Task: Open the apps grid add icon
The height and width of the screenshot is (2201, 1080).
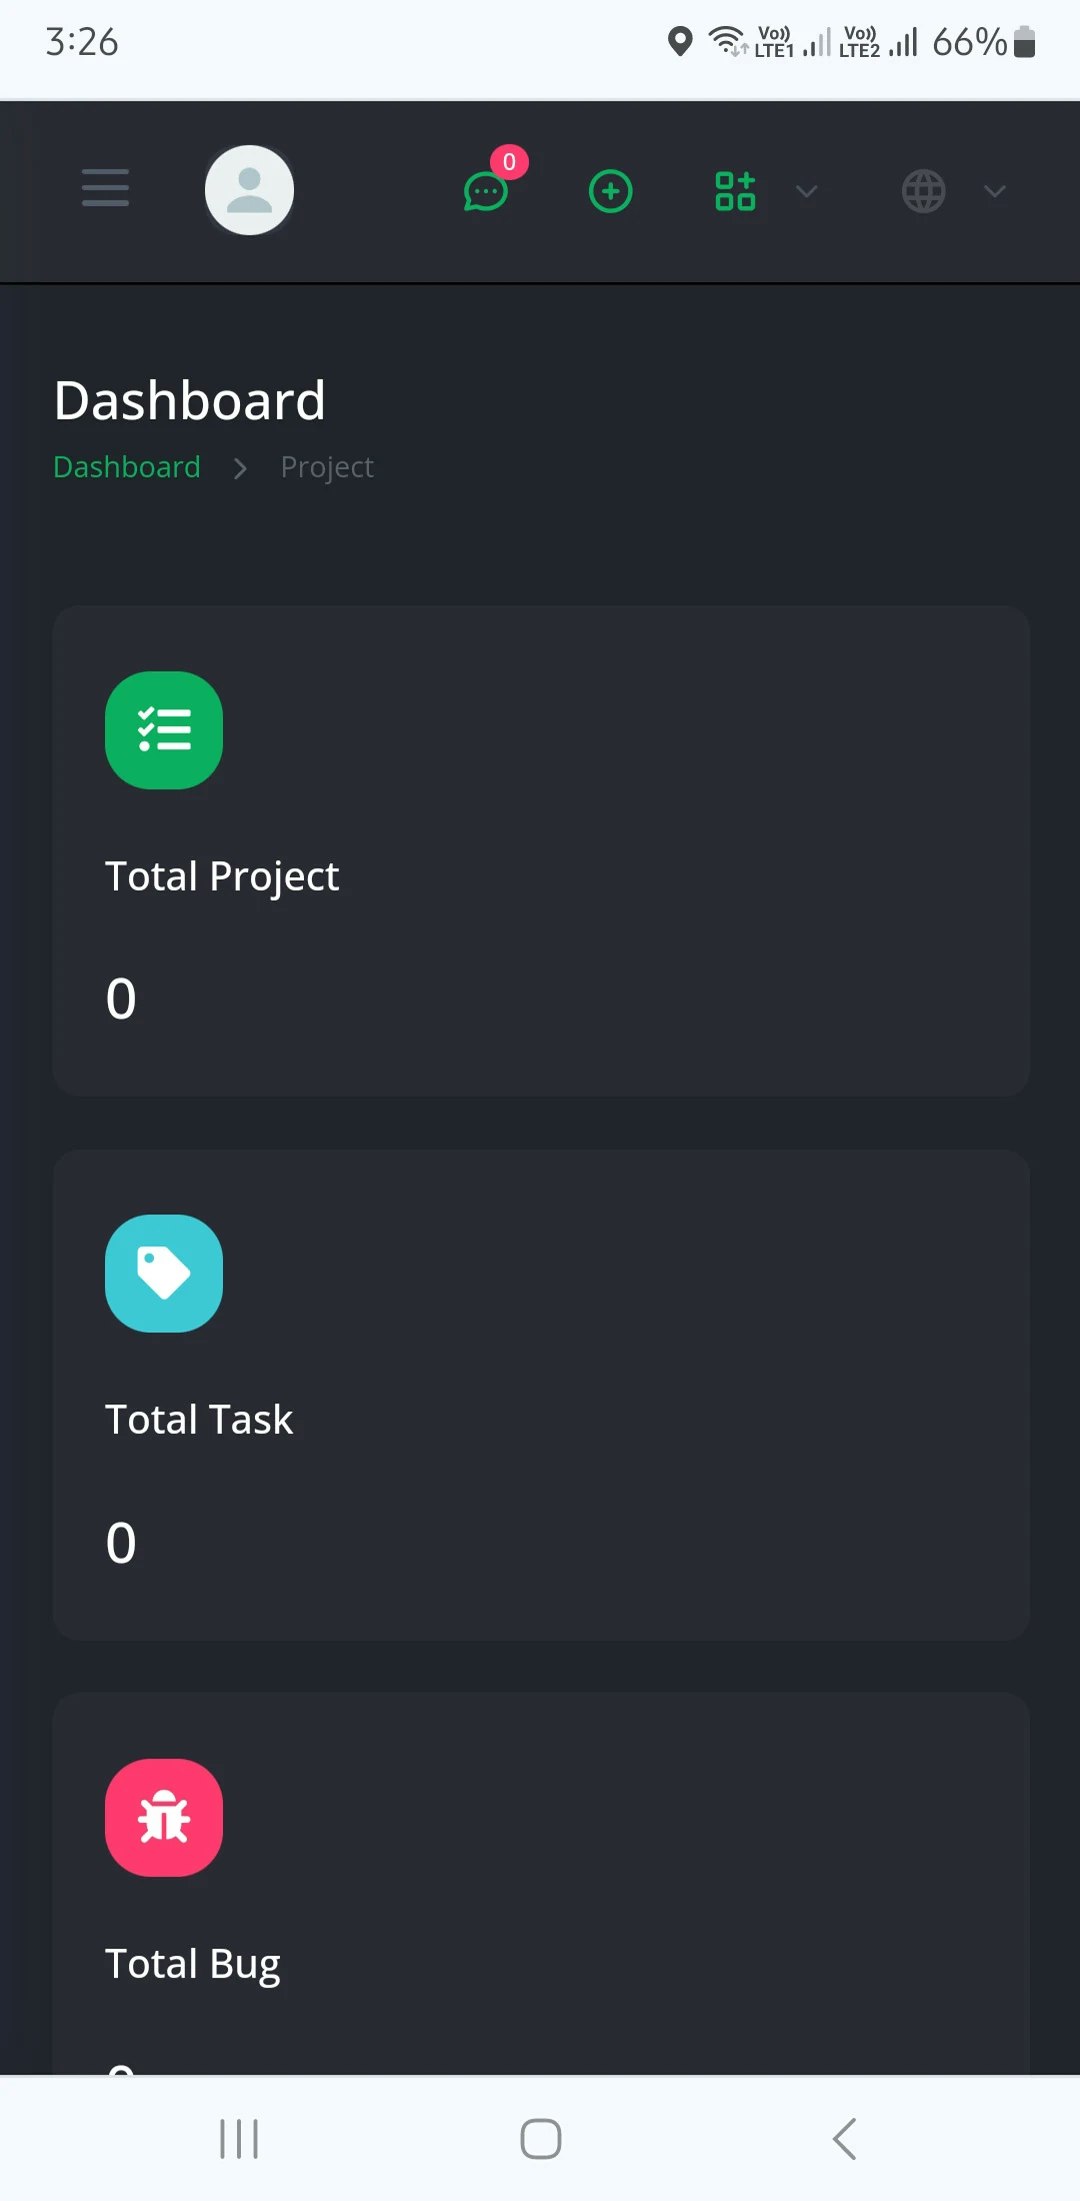Action: pos(735,191)
